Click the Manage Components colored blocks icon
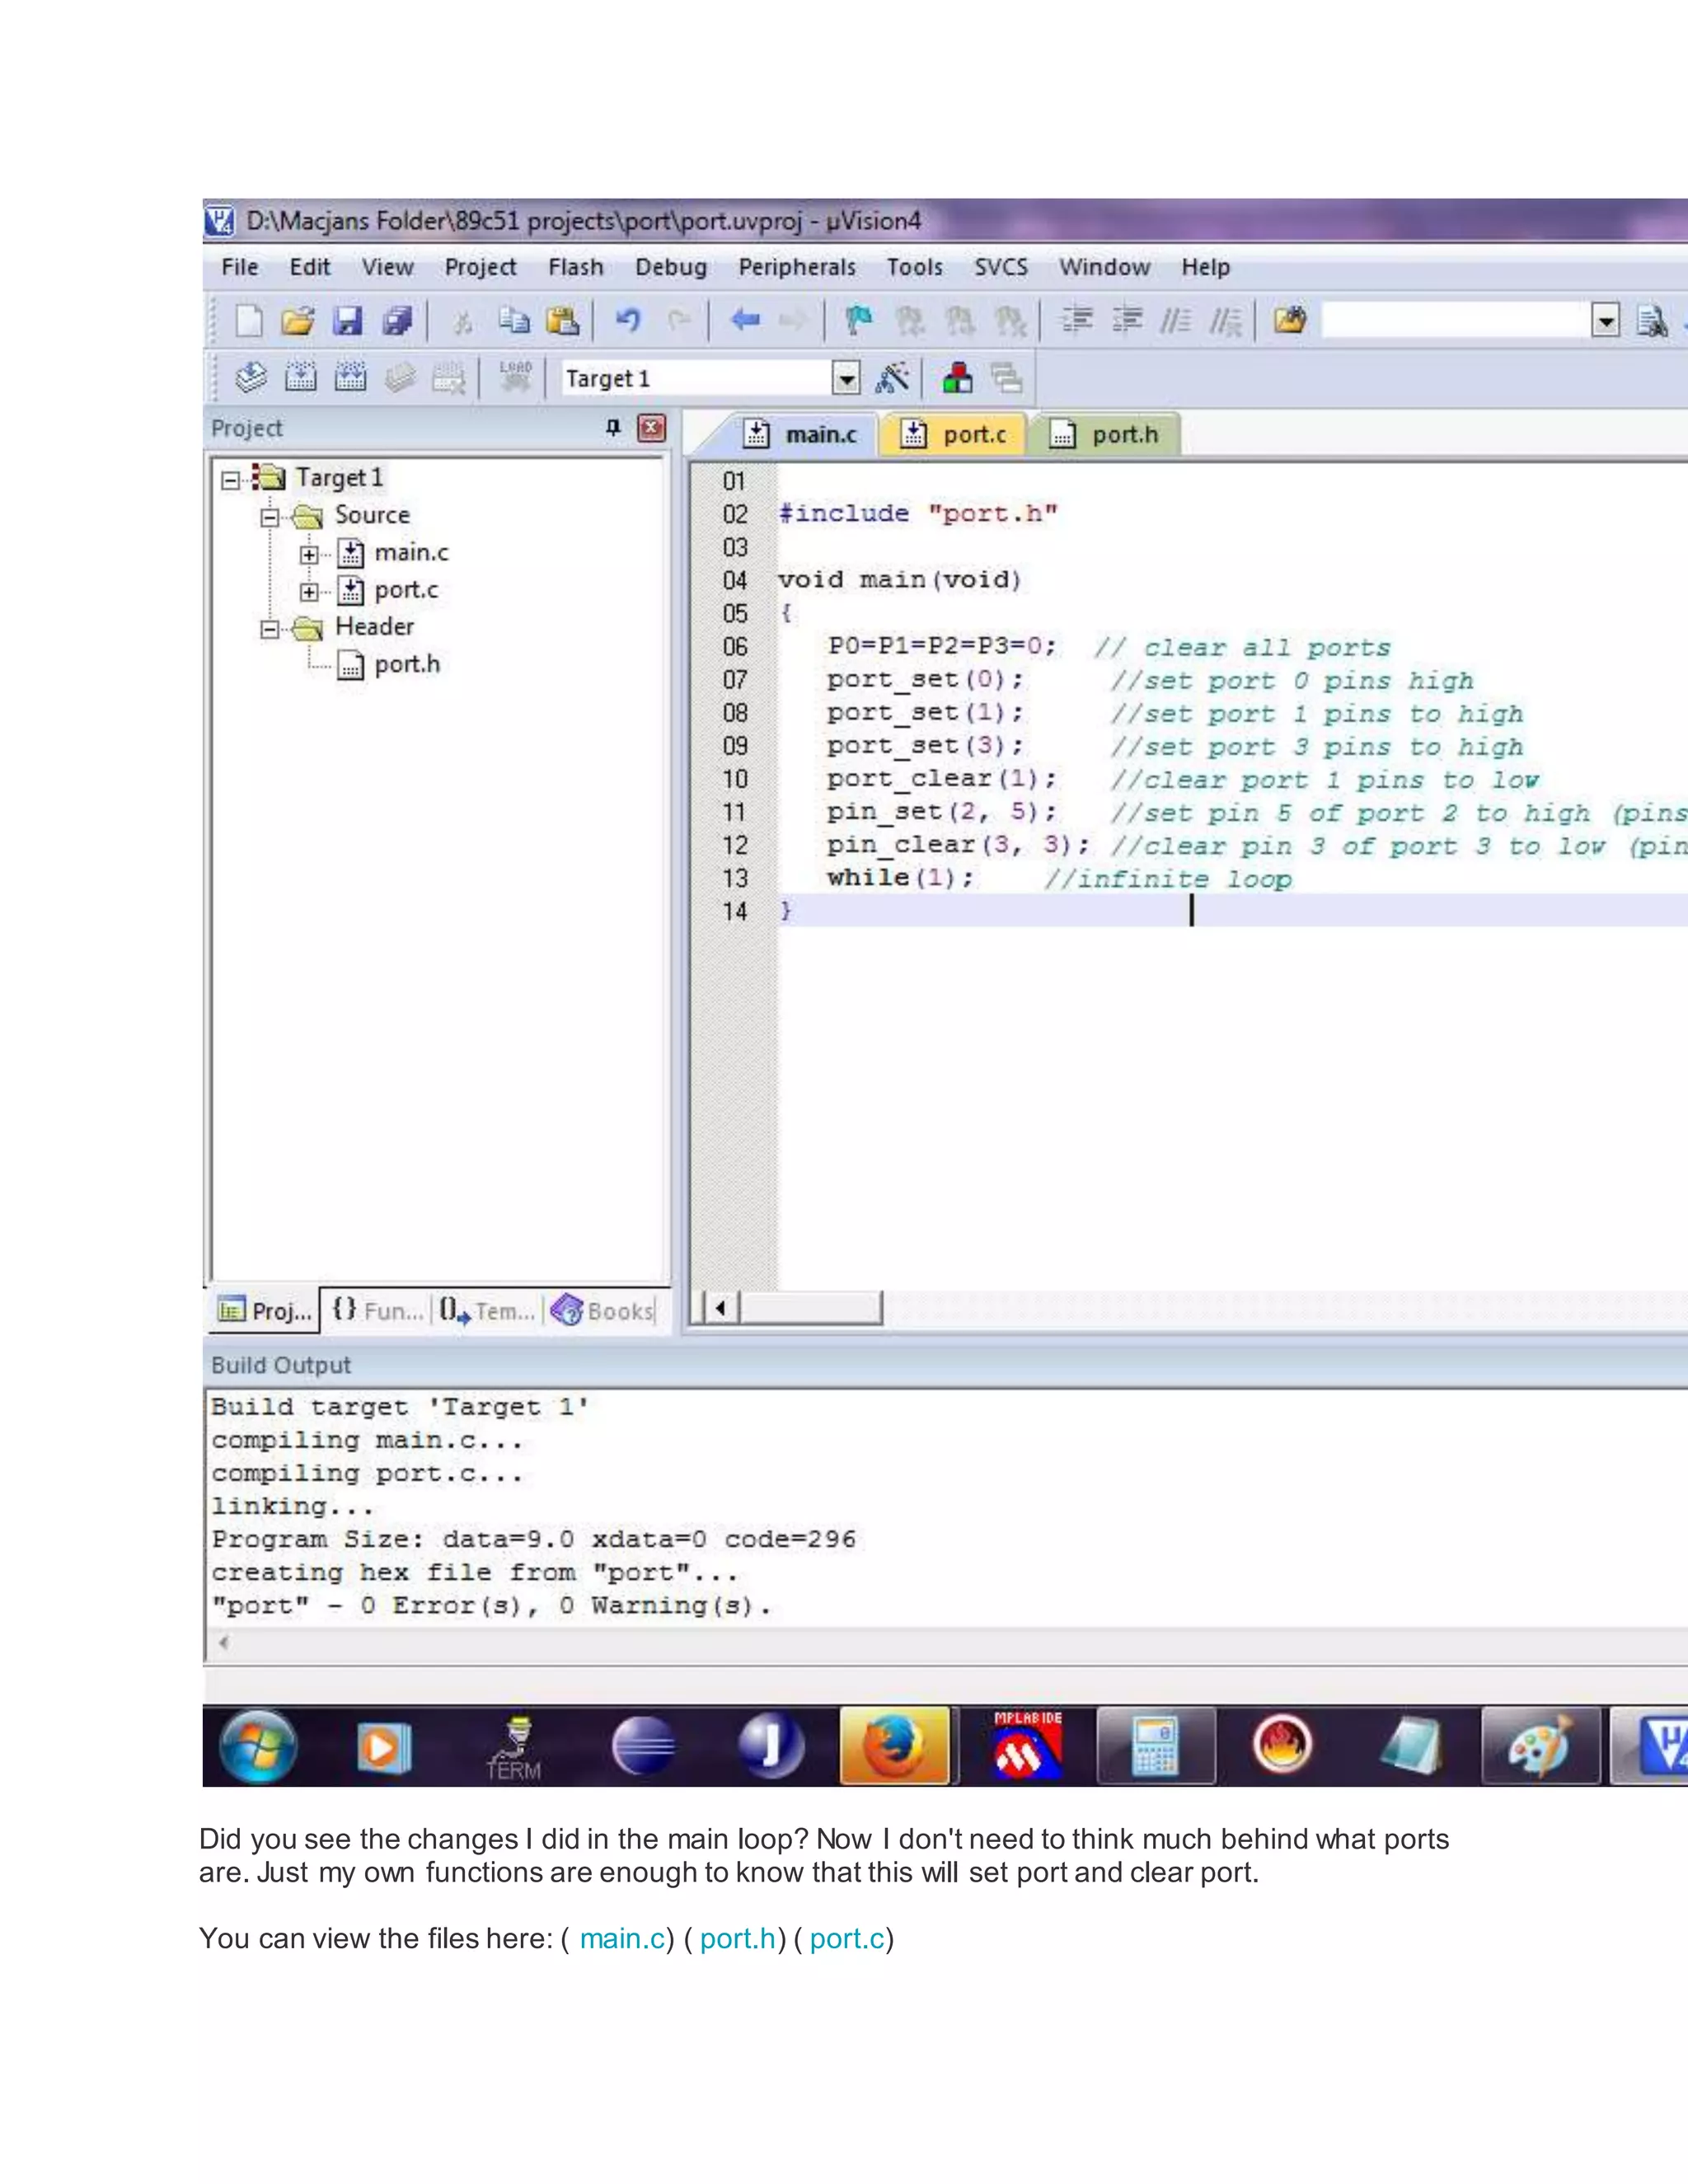Screen dimensions: 1688x2184 957,378
